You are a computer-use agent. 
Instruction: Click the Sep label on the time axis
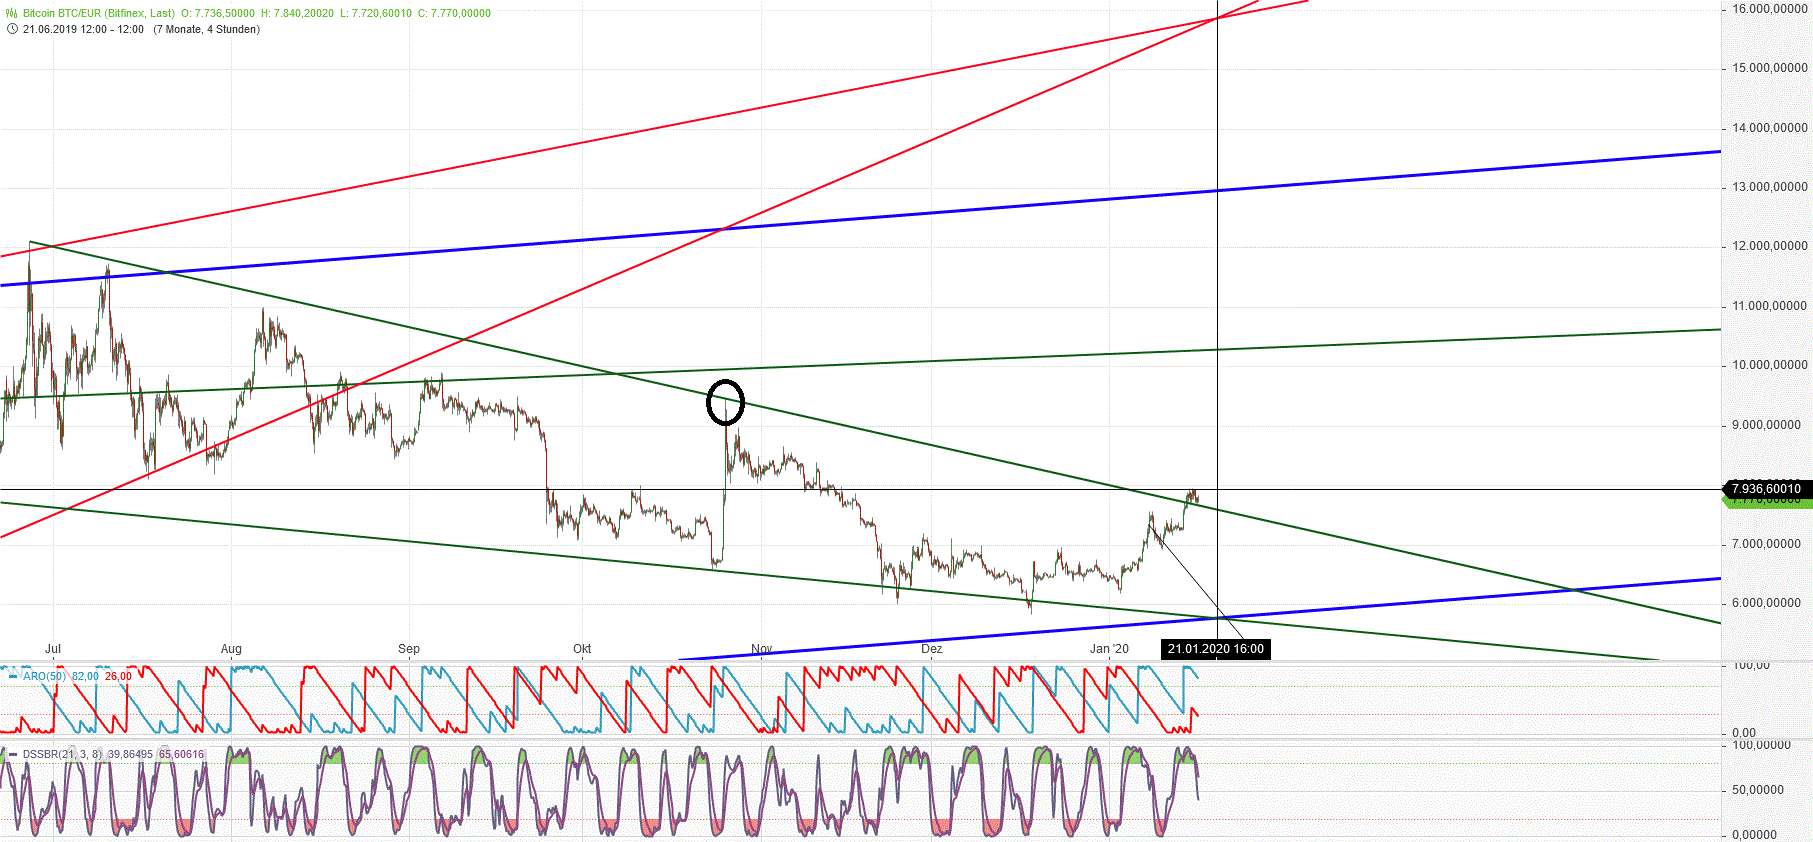pyautogui.click(x=409, y=649)
